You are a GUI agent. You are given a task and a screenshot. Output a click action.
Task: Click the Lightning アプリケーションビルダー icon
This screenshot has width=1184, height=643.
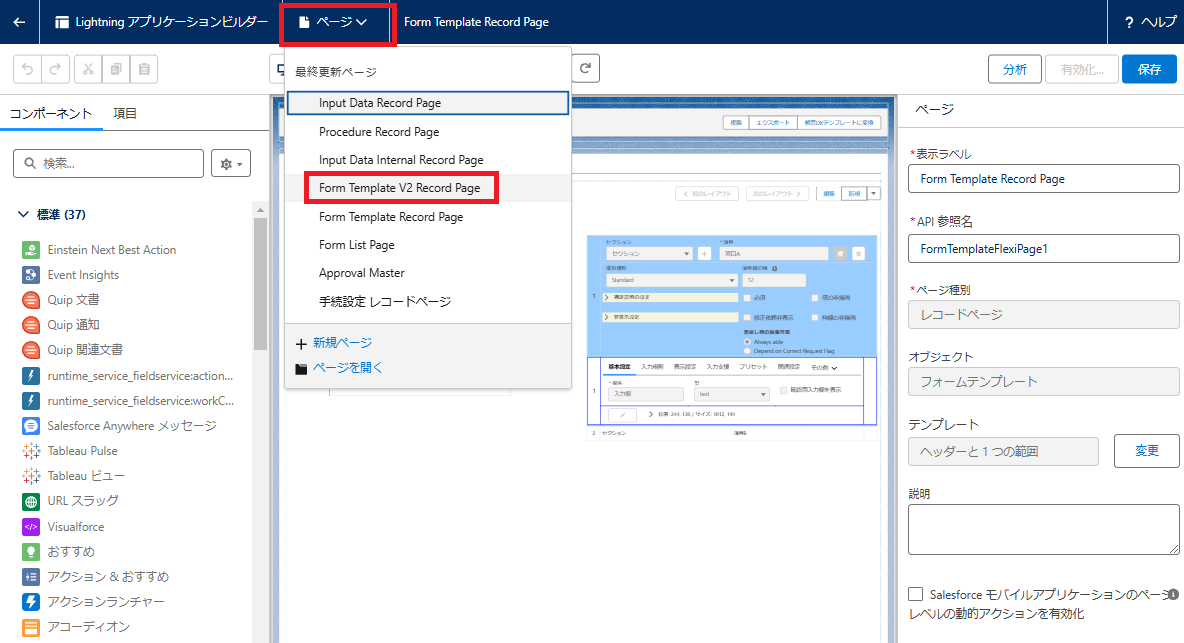point(62,22)
